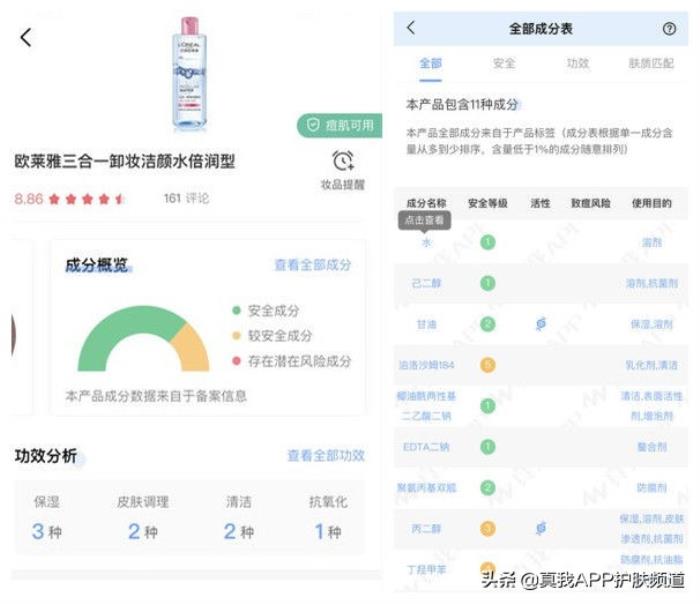Select the 全部 tab
The height and width of the screenshot is (604, 700).
tap(430, 64)
